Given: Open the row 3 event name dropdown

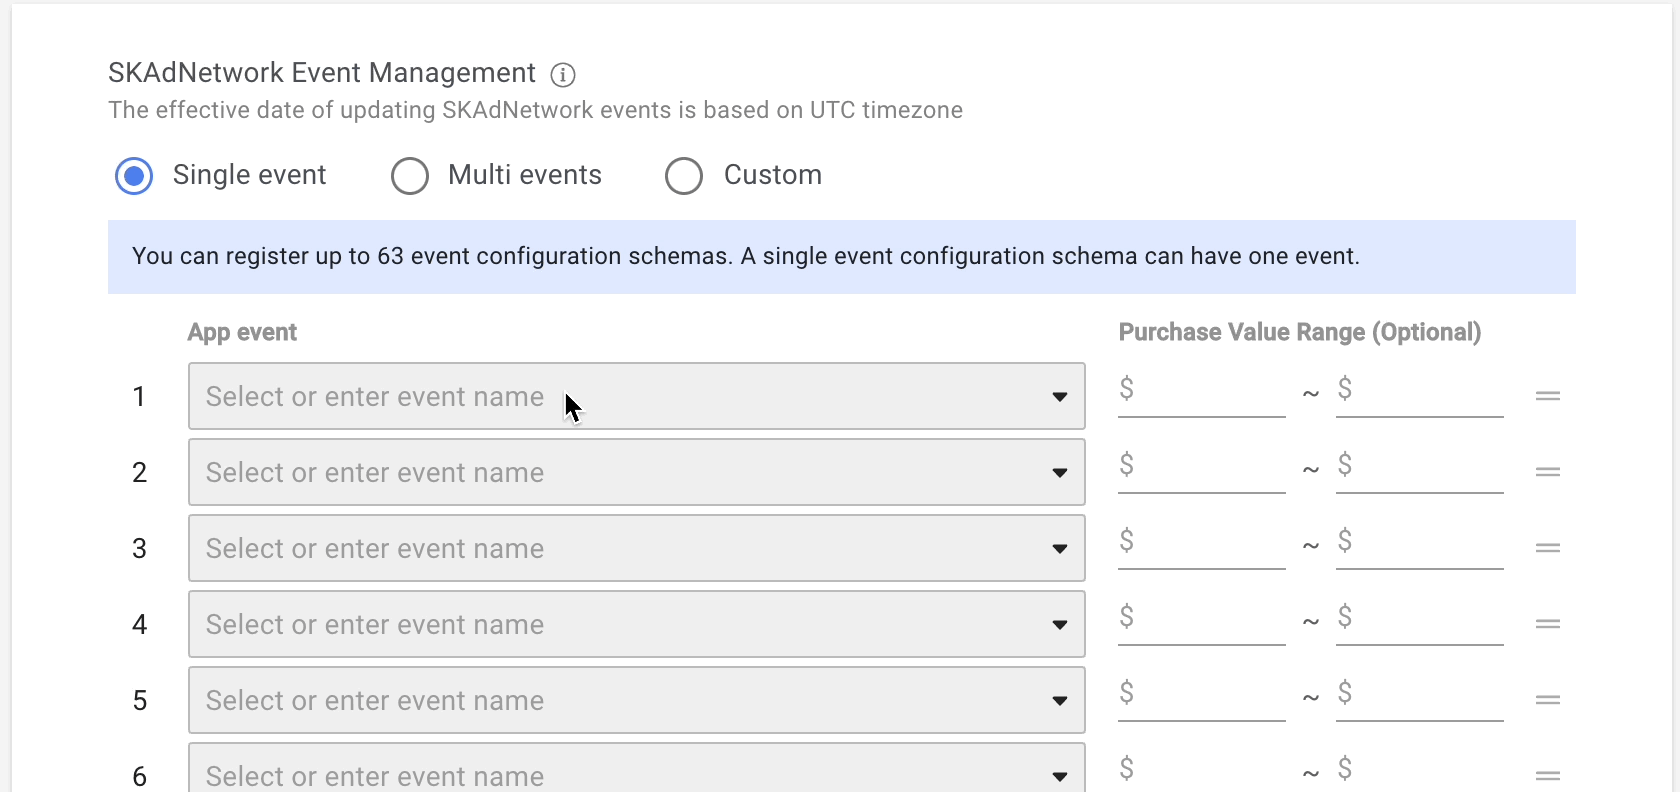Looking at the screenshot, I should click(x=637, y=548).
